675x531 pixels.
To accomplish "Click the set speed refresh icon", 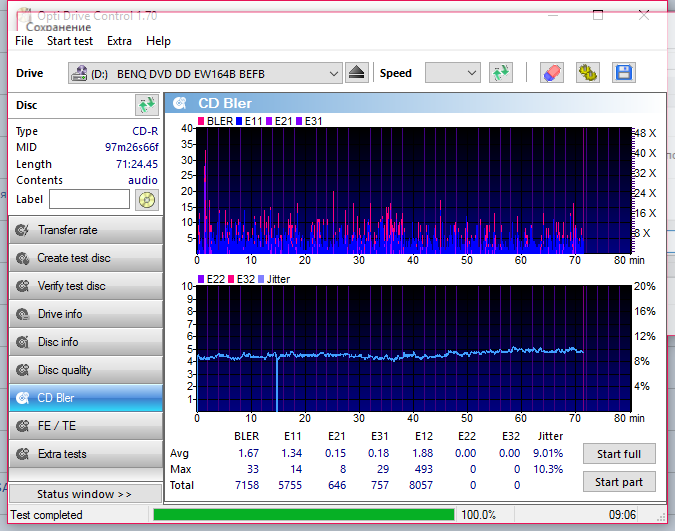I will click(x=500, y=73).
